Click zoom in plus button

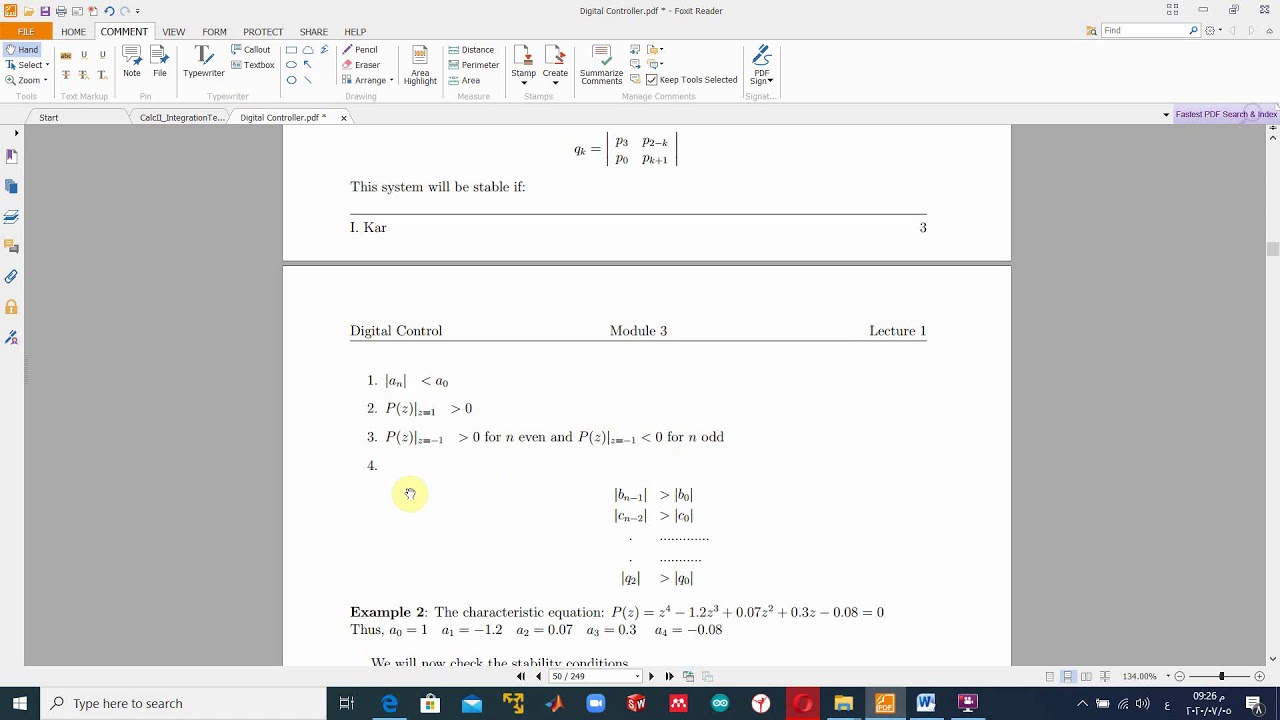(1261, 677)
